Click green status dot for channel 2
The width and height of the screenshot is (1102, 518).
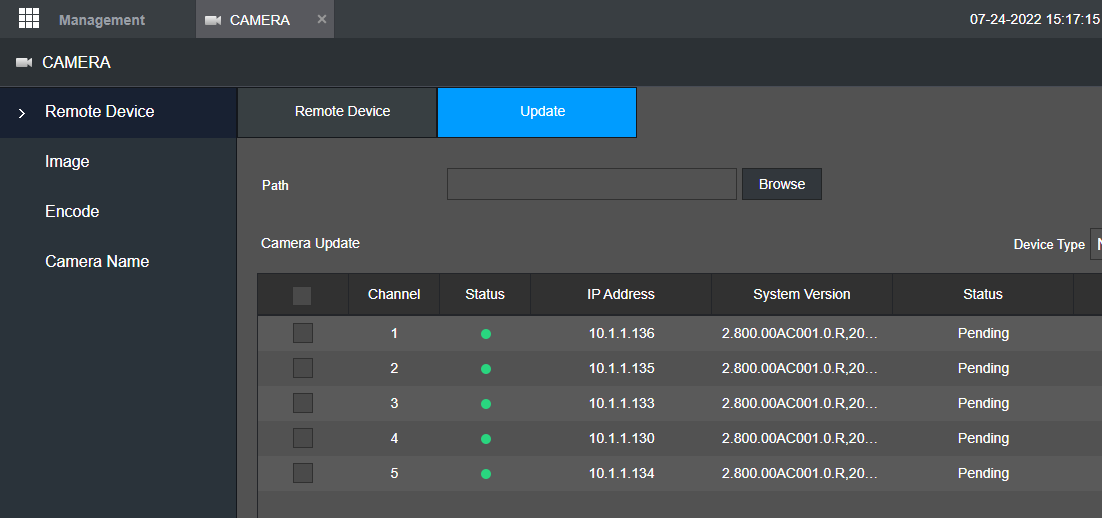click(x=486, y=369)
